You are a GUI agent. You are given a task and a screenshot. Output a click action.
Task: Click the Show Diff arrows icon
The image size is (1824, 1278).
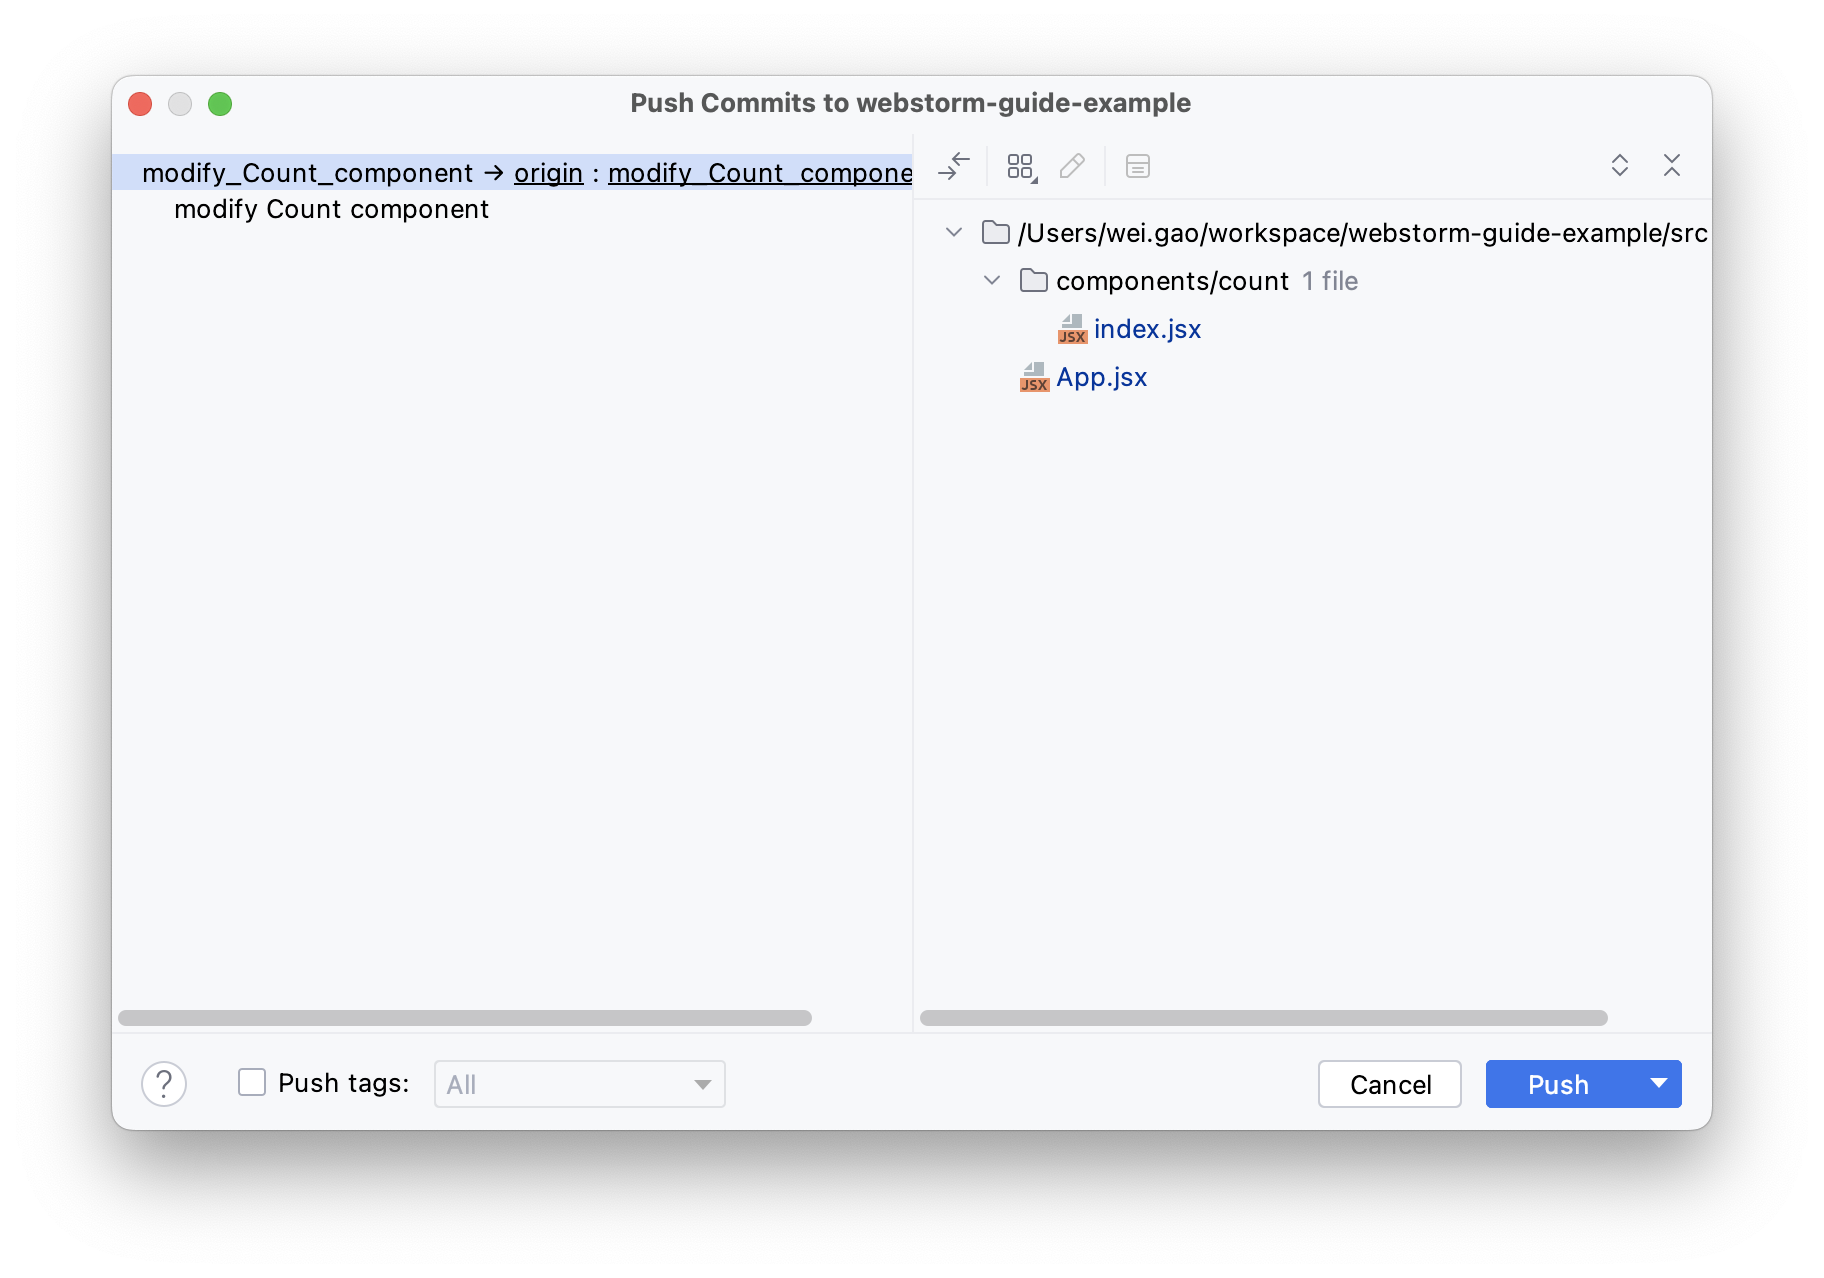point(954,166)
